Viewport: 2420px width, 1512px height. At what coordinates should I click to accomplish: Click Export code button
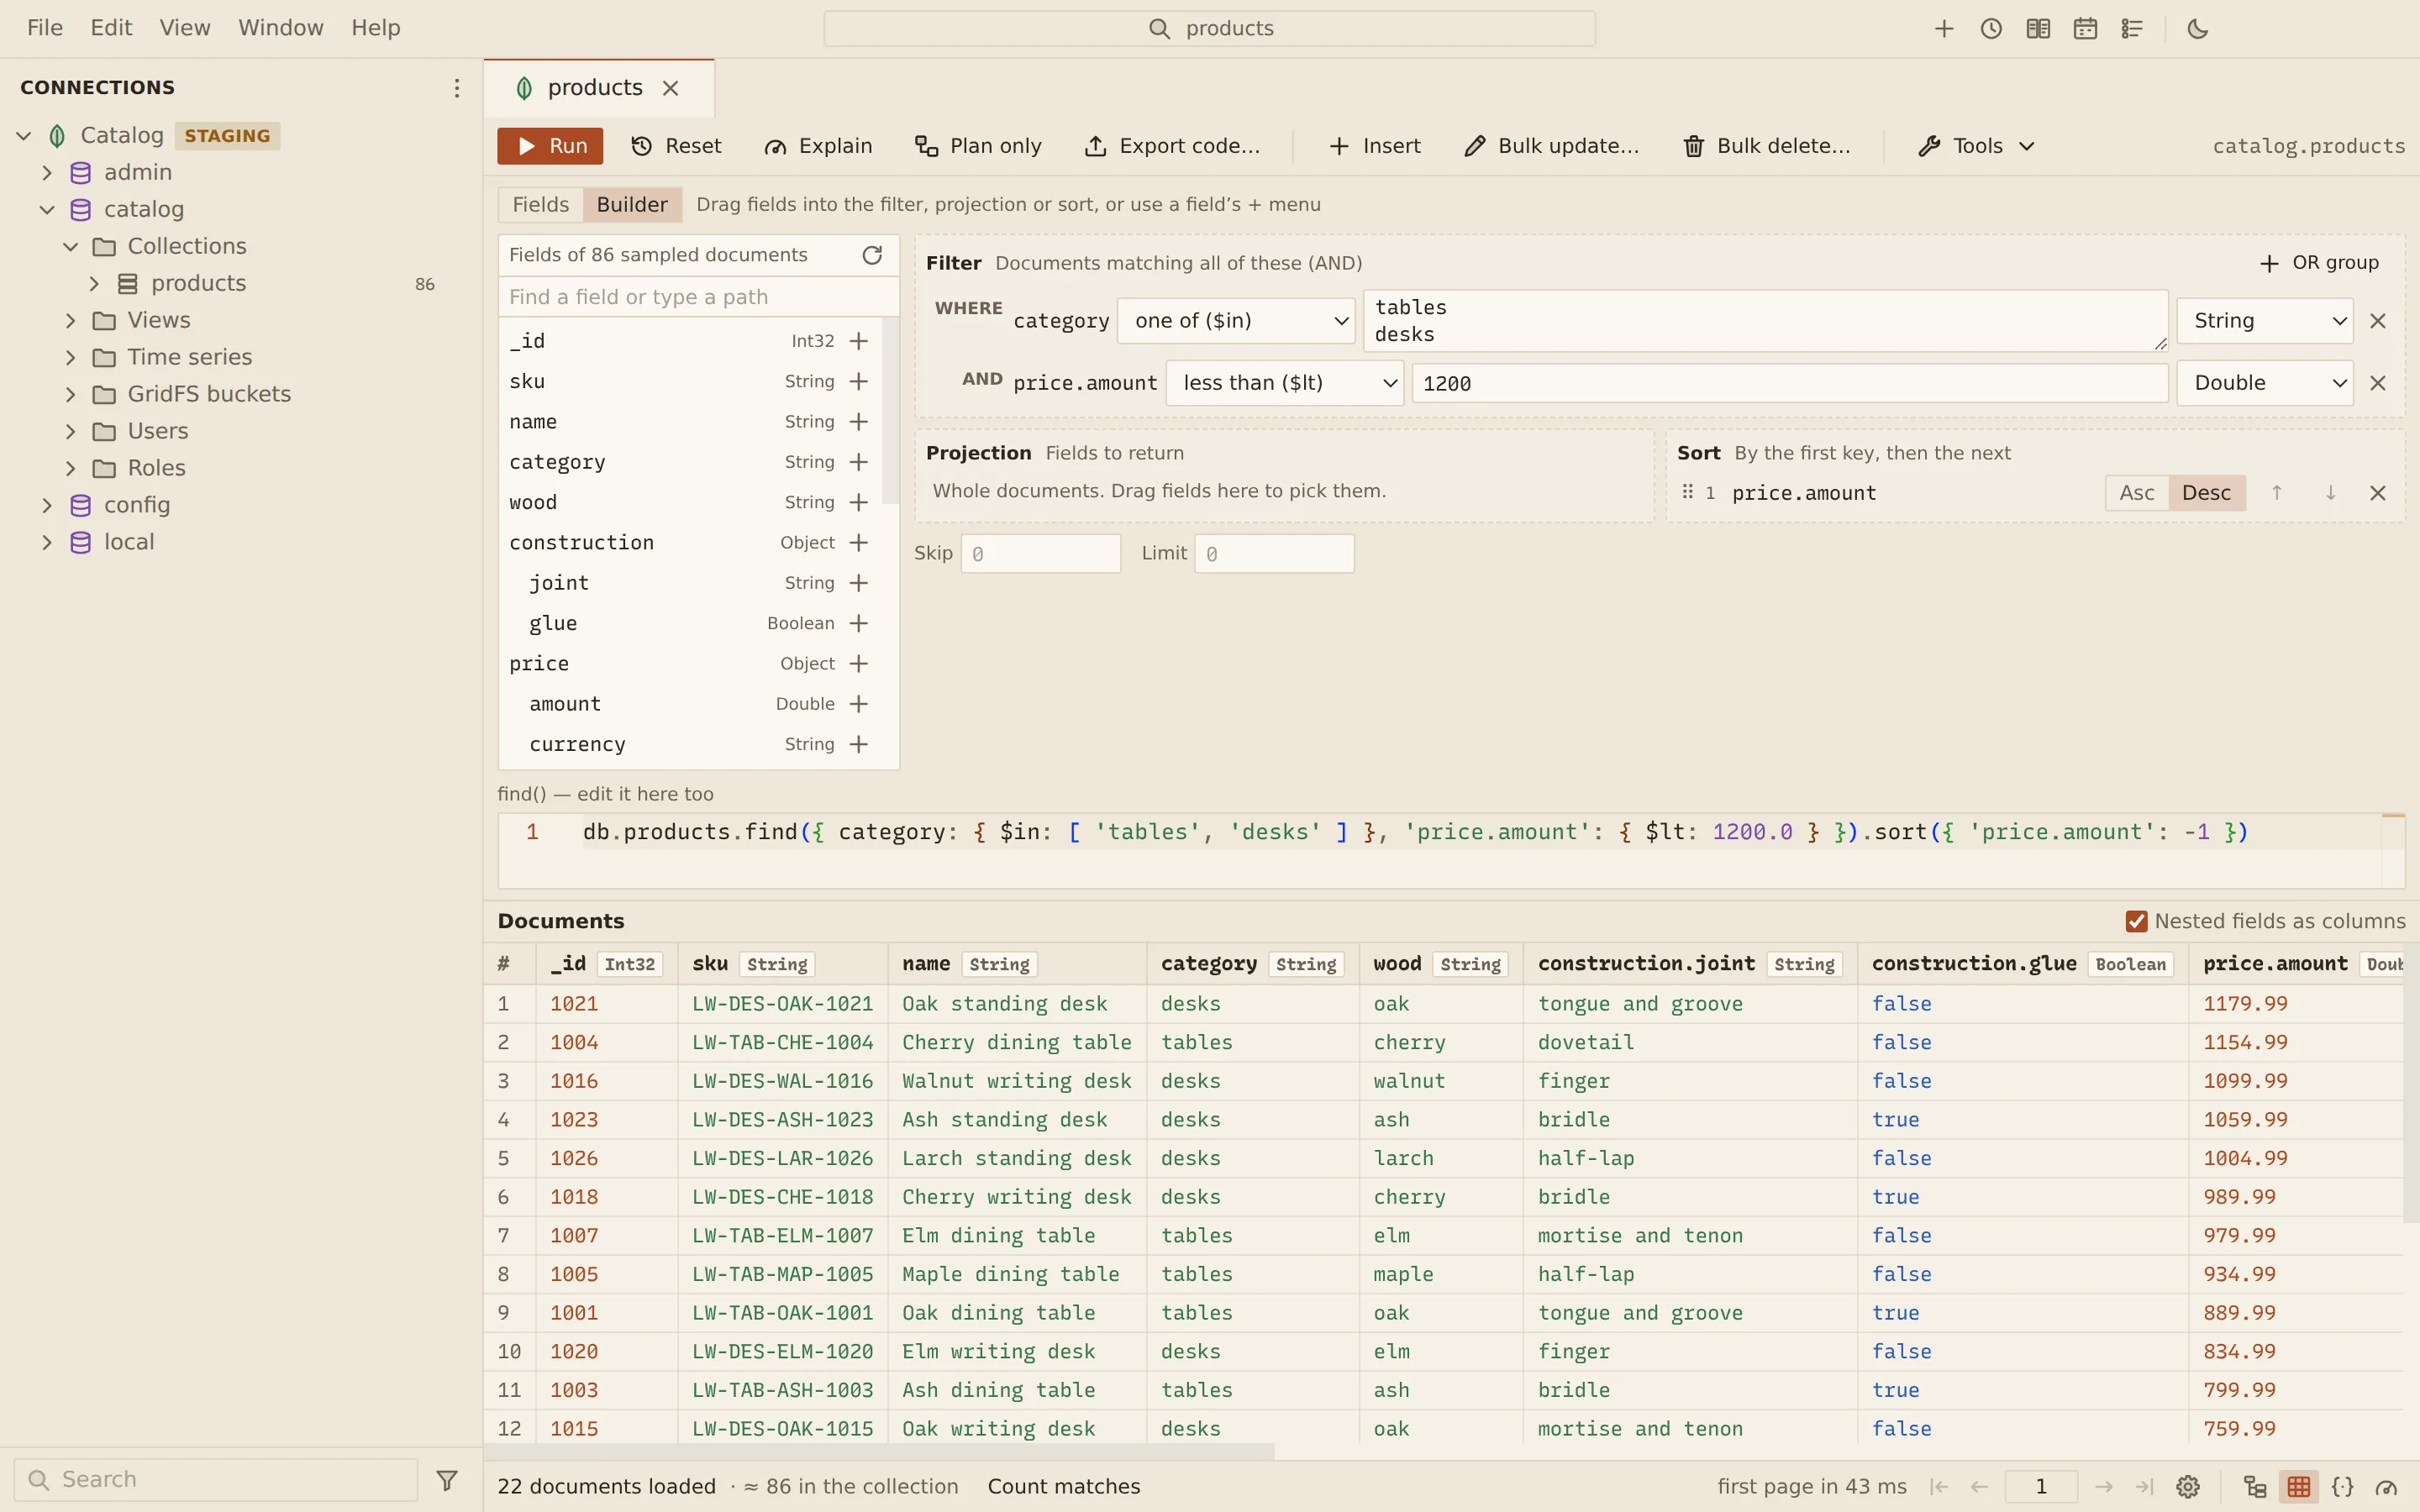1173,146
